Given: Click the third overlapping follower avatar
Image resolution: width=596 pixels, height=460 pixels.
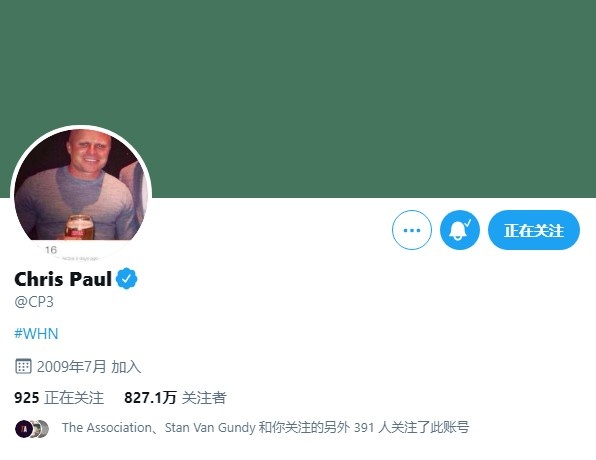Looking at the screenshot, I should tap(43, 429).
